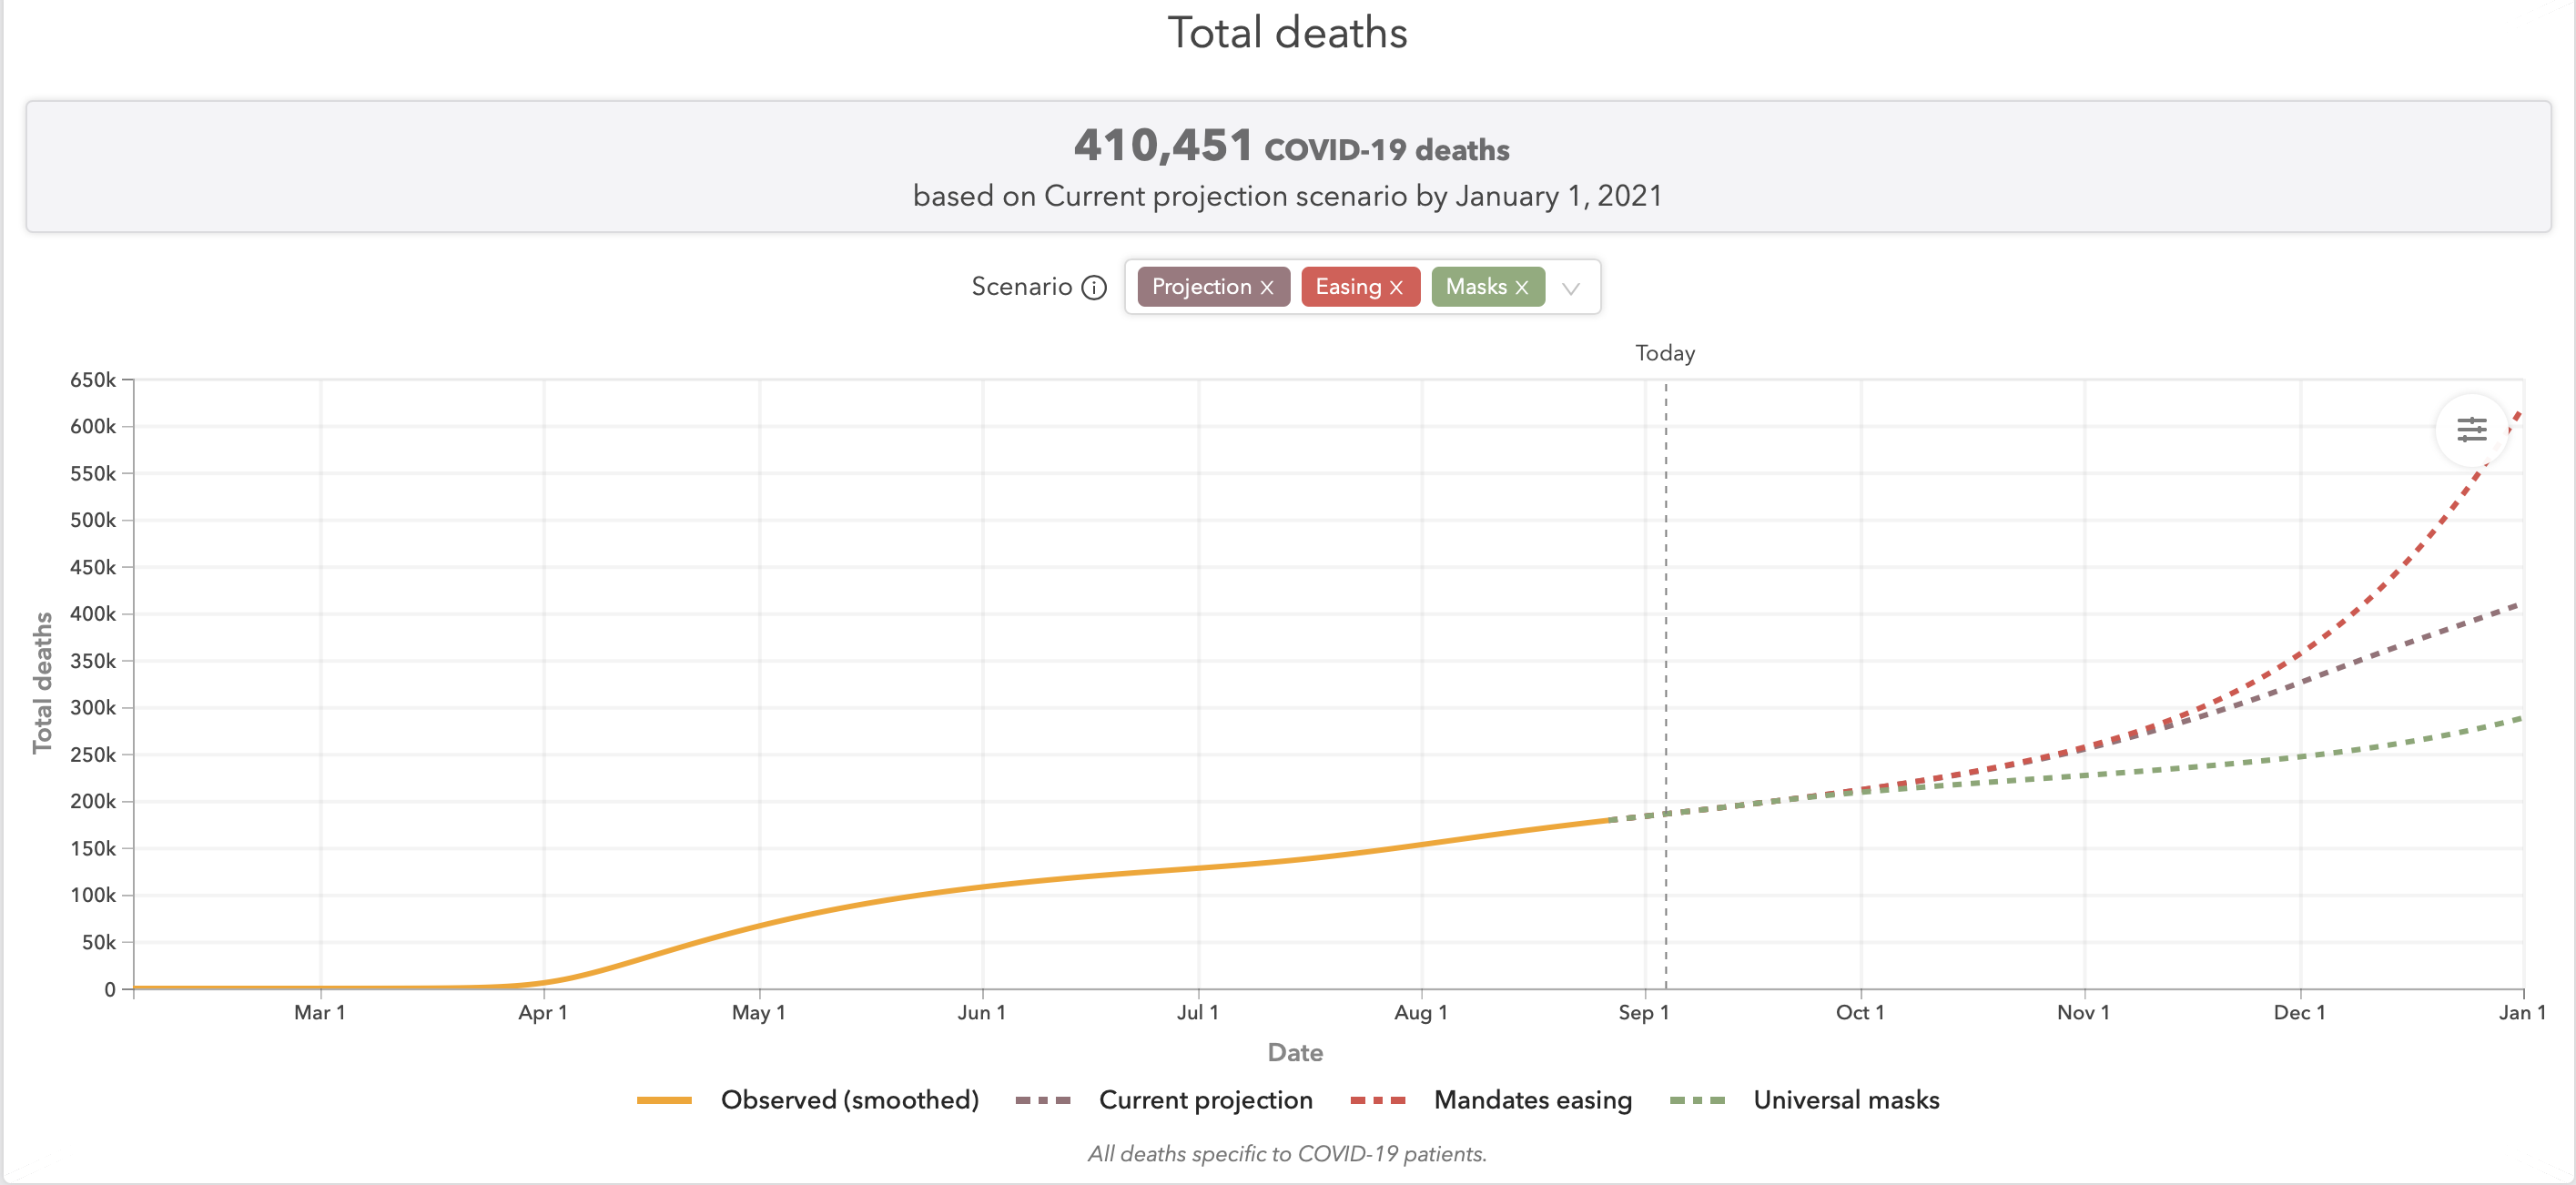
Task: Click the Scenario info icon
Action: point(1094,288)
